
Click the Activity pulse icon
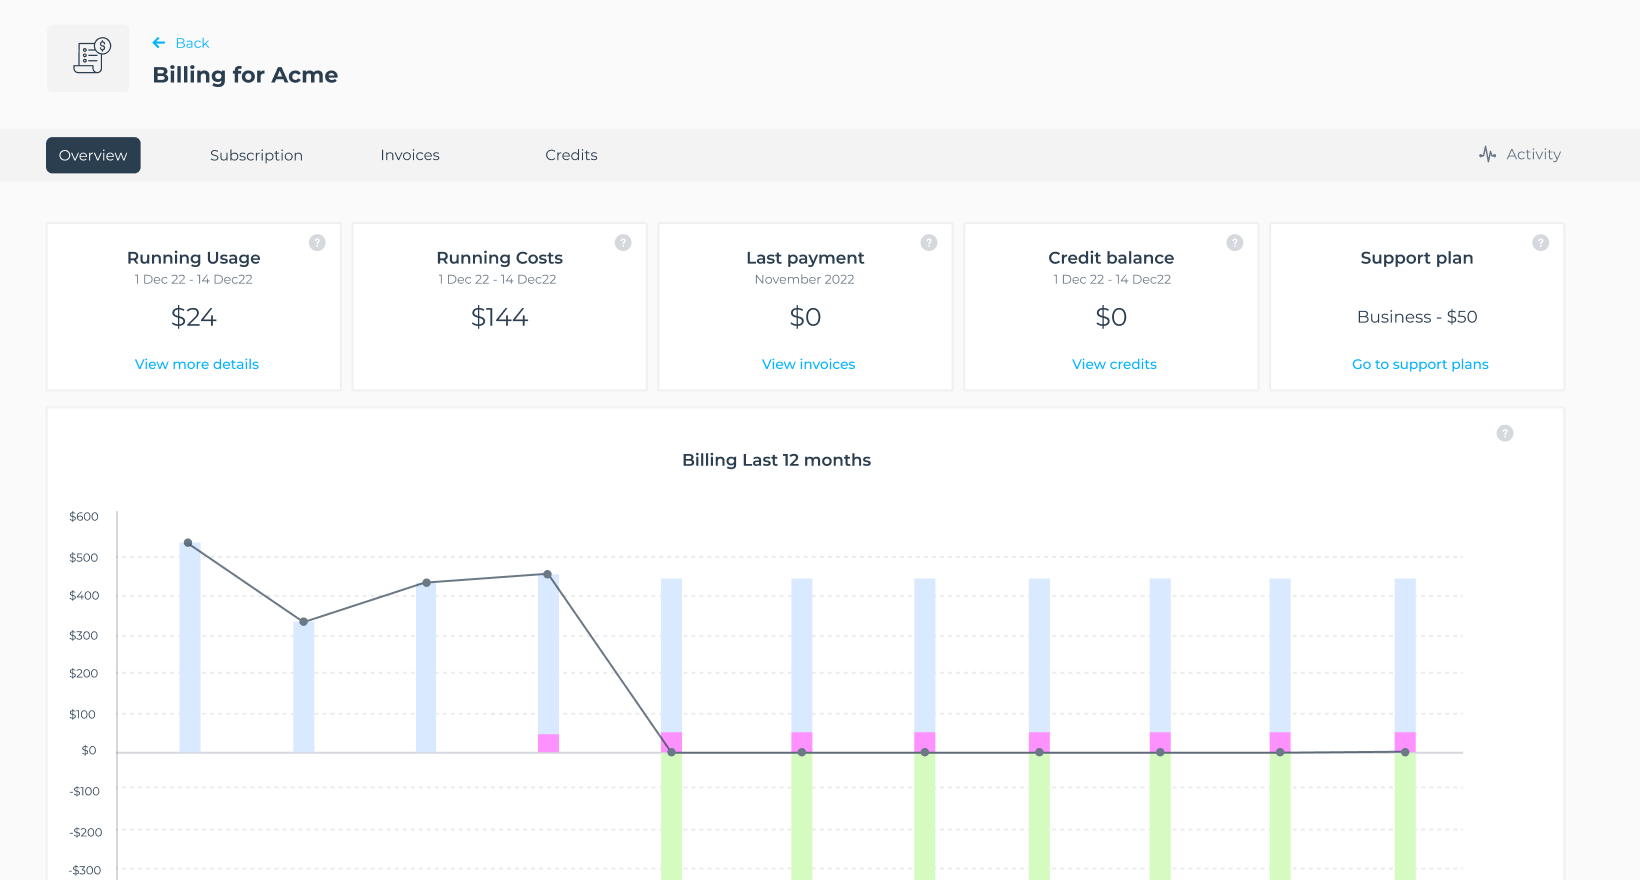1488,154
